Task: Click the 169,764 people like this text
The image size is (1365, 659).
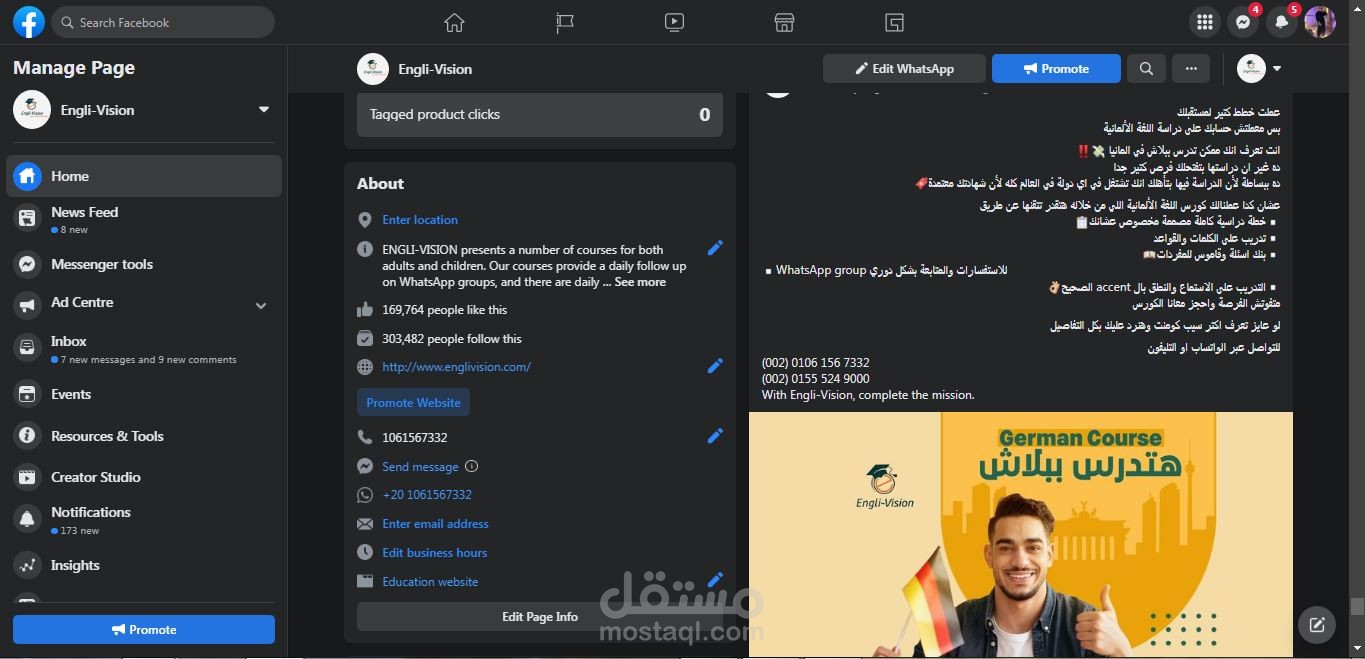Action: point(444,310)
